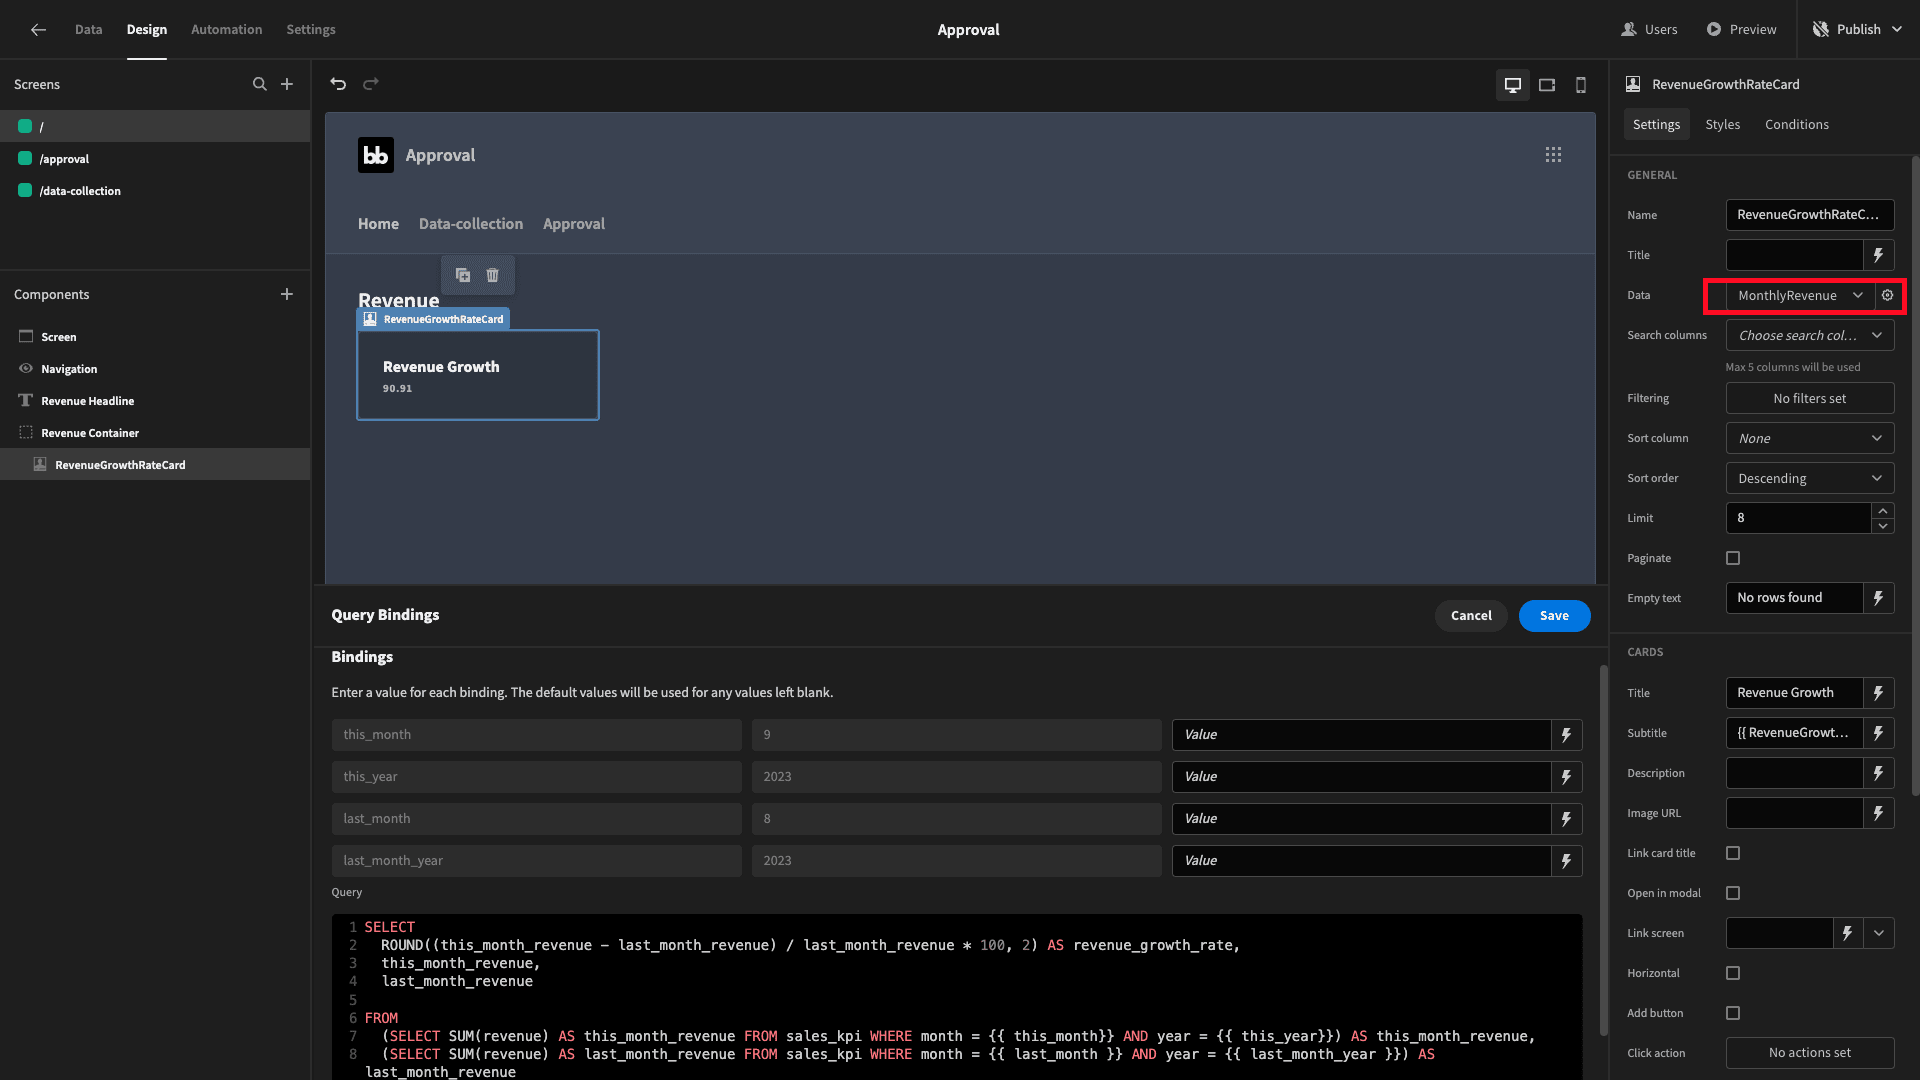This screenshot has height=1080, width=1920.
Task: Enable Open in modal checkbox
Action: (x=1733, y=893)
